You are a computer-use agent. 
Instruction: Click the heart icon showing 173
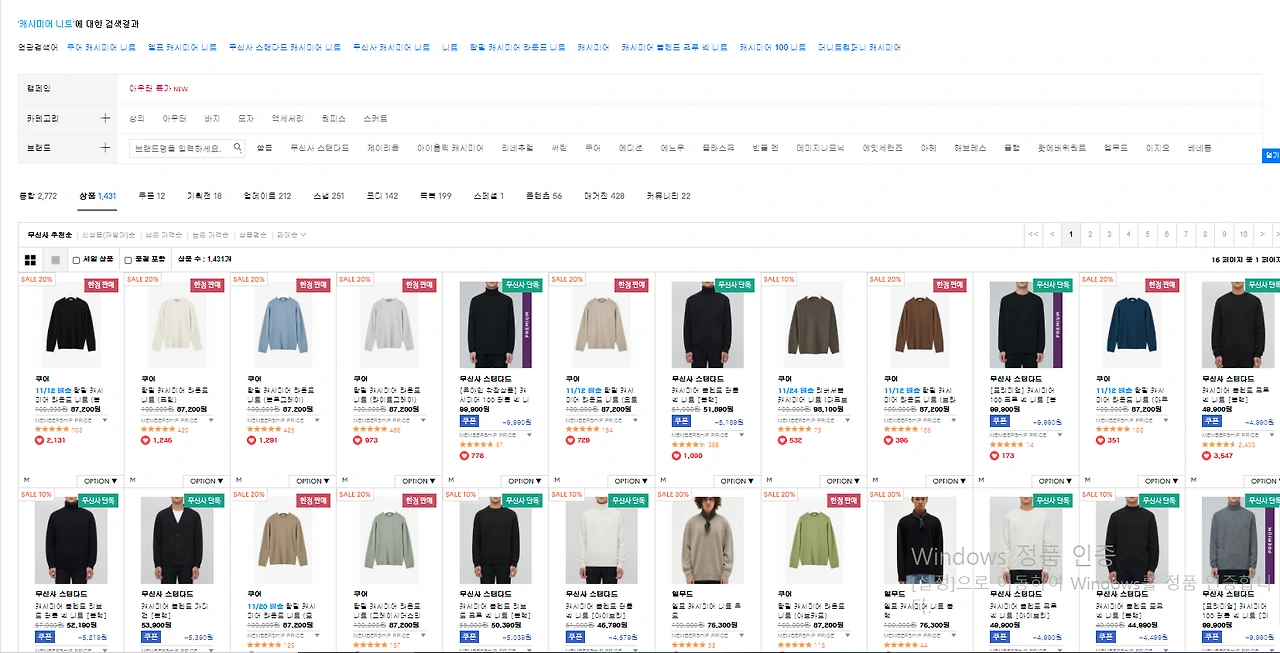click(993, 456)
